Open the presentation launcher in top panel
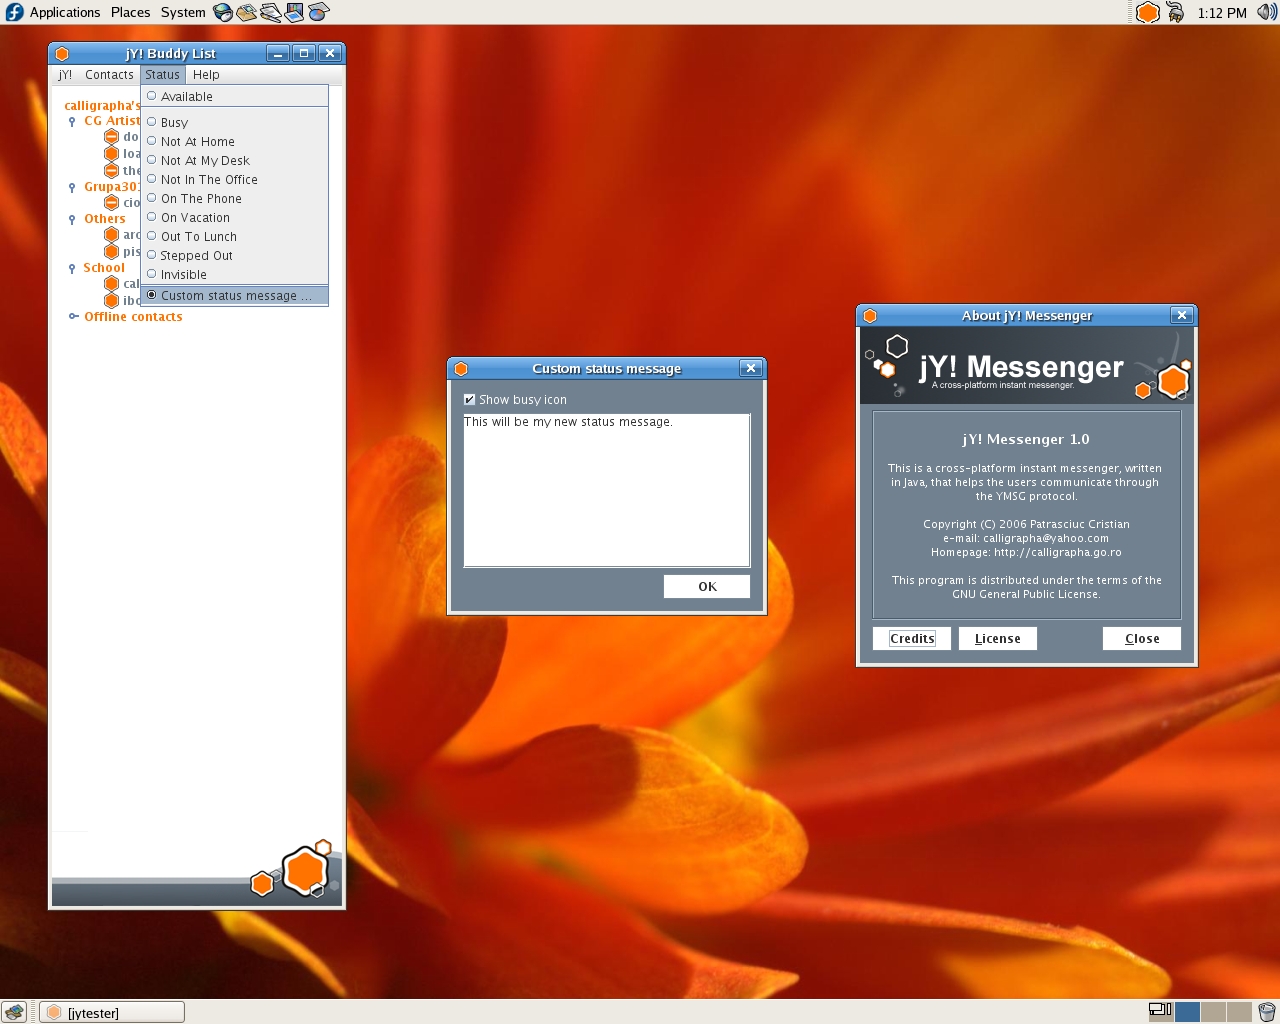Screen dimensions: 1280x1024 [x=294, y=12]
